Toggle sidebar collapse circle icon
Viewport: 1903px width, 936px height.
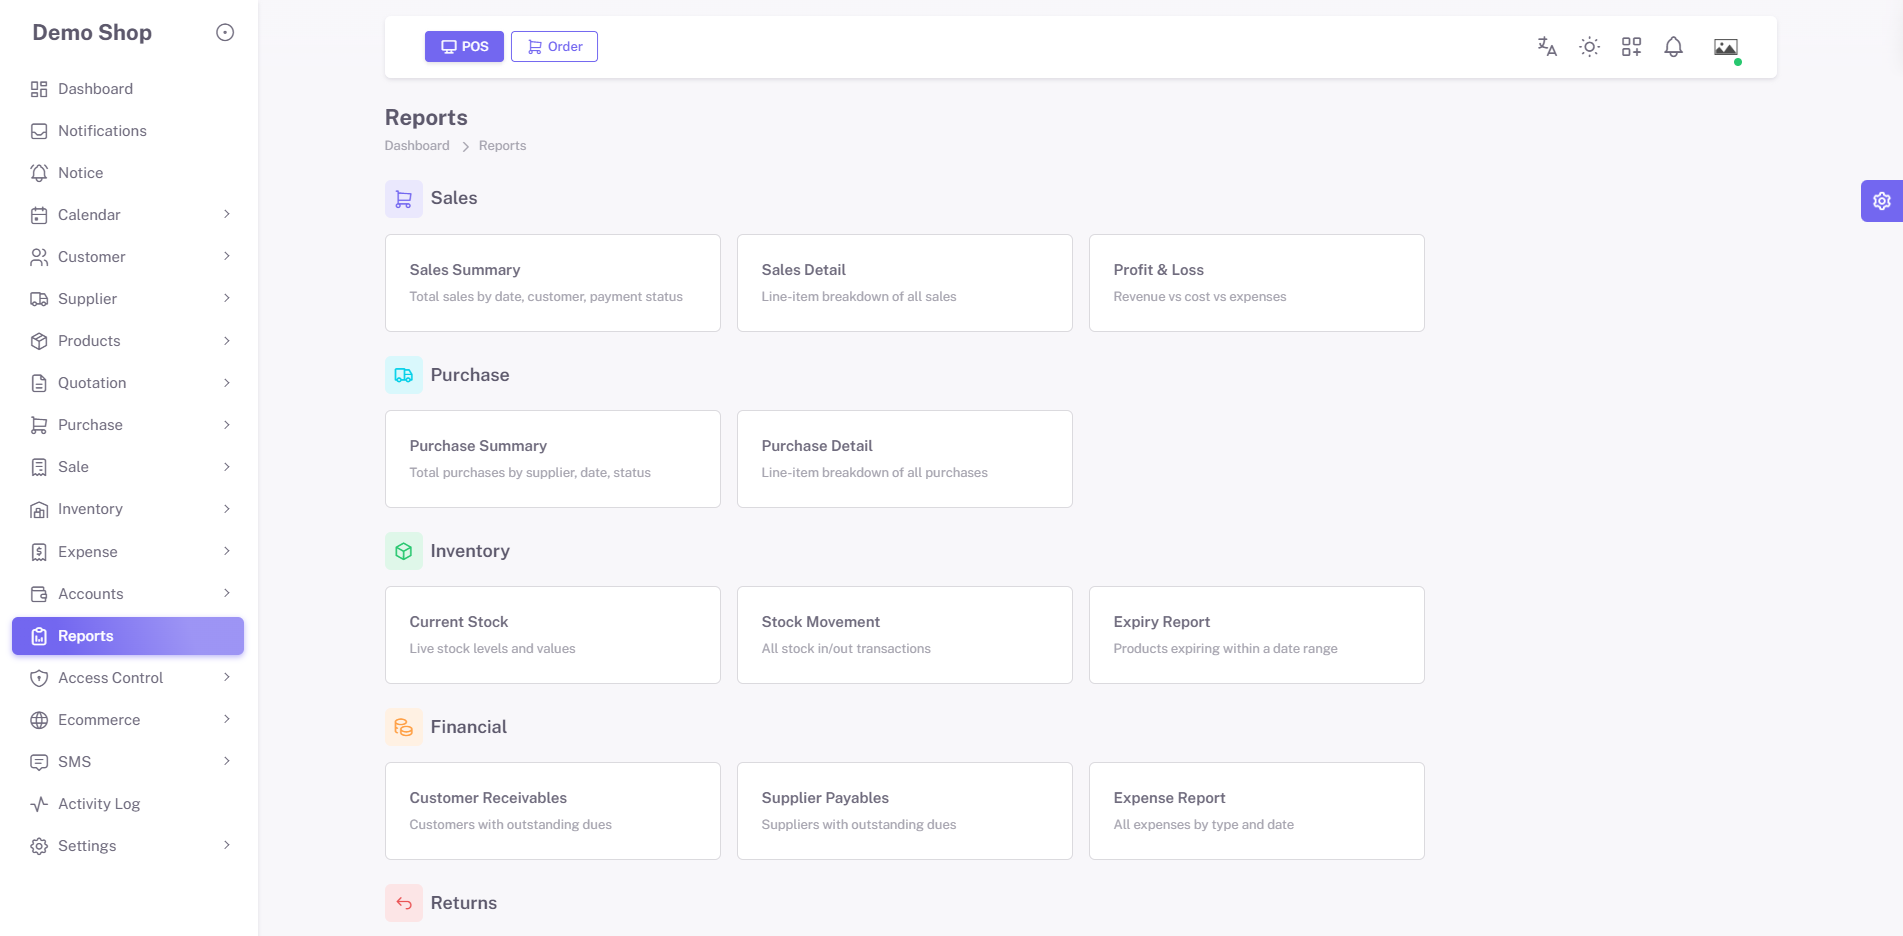(225, 33)
